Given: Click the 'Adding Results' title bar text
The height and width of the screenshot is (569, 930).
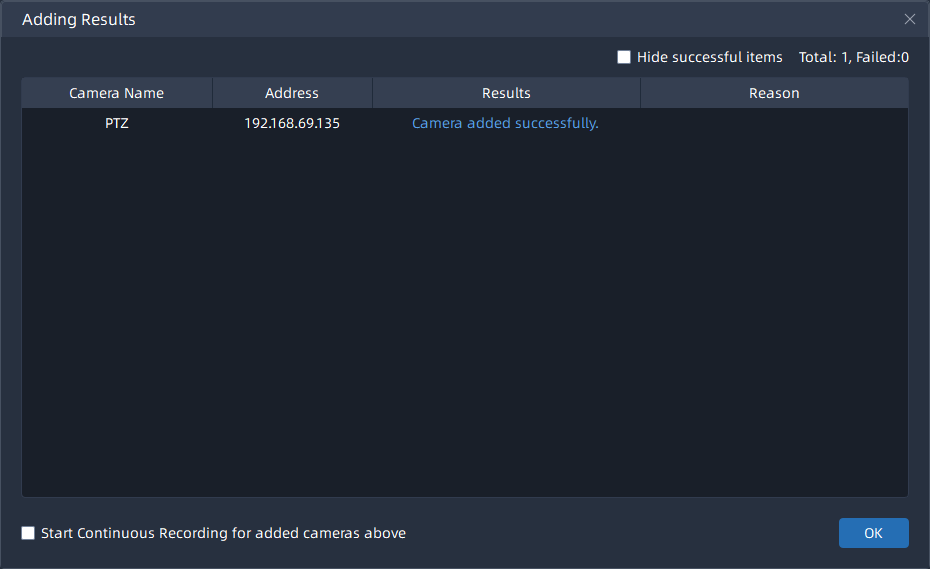Looking at the screenshot, I should (x=79, y=19).
